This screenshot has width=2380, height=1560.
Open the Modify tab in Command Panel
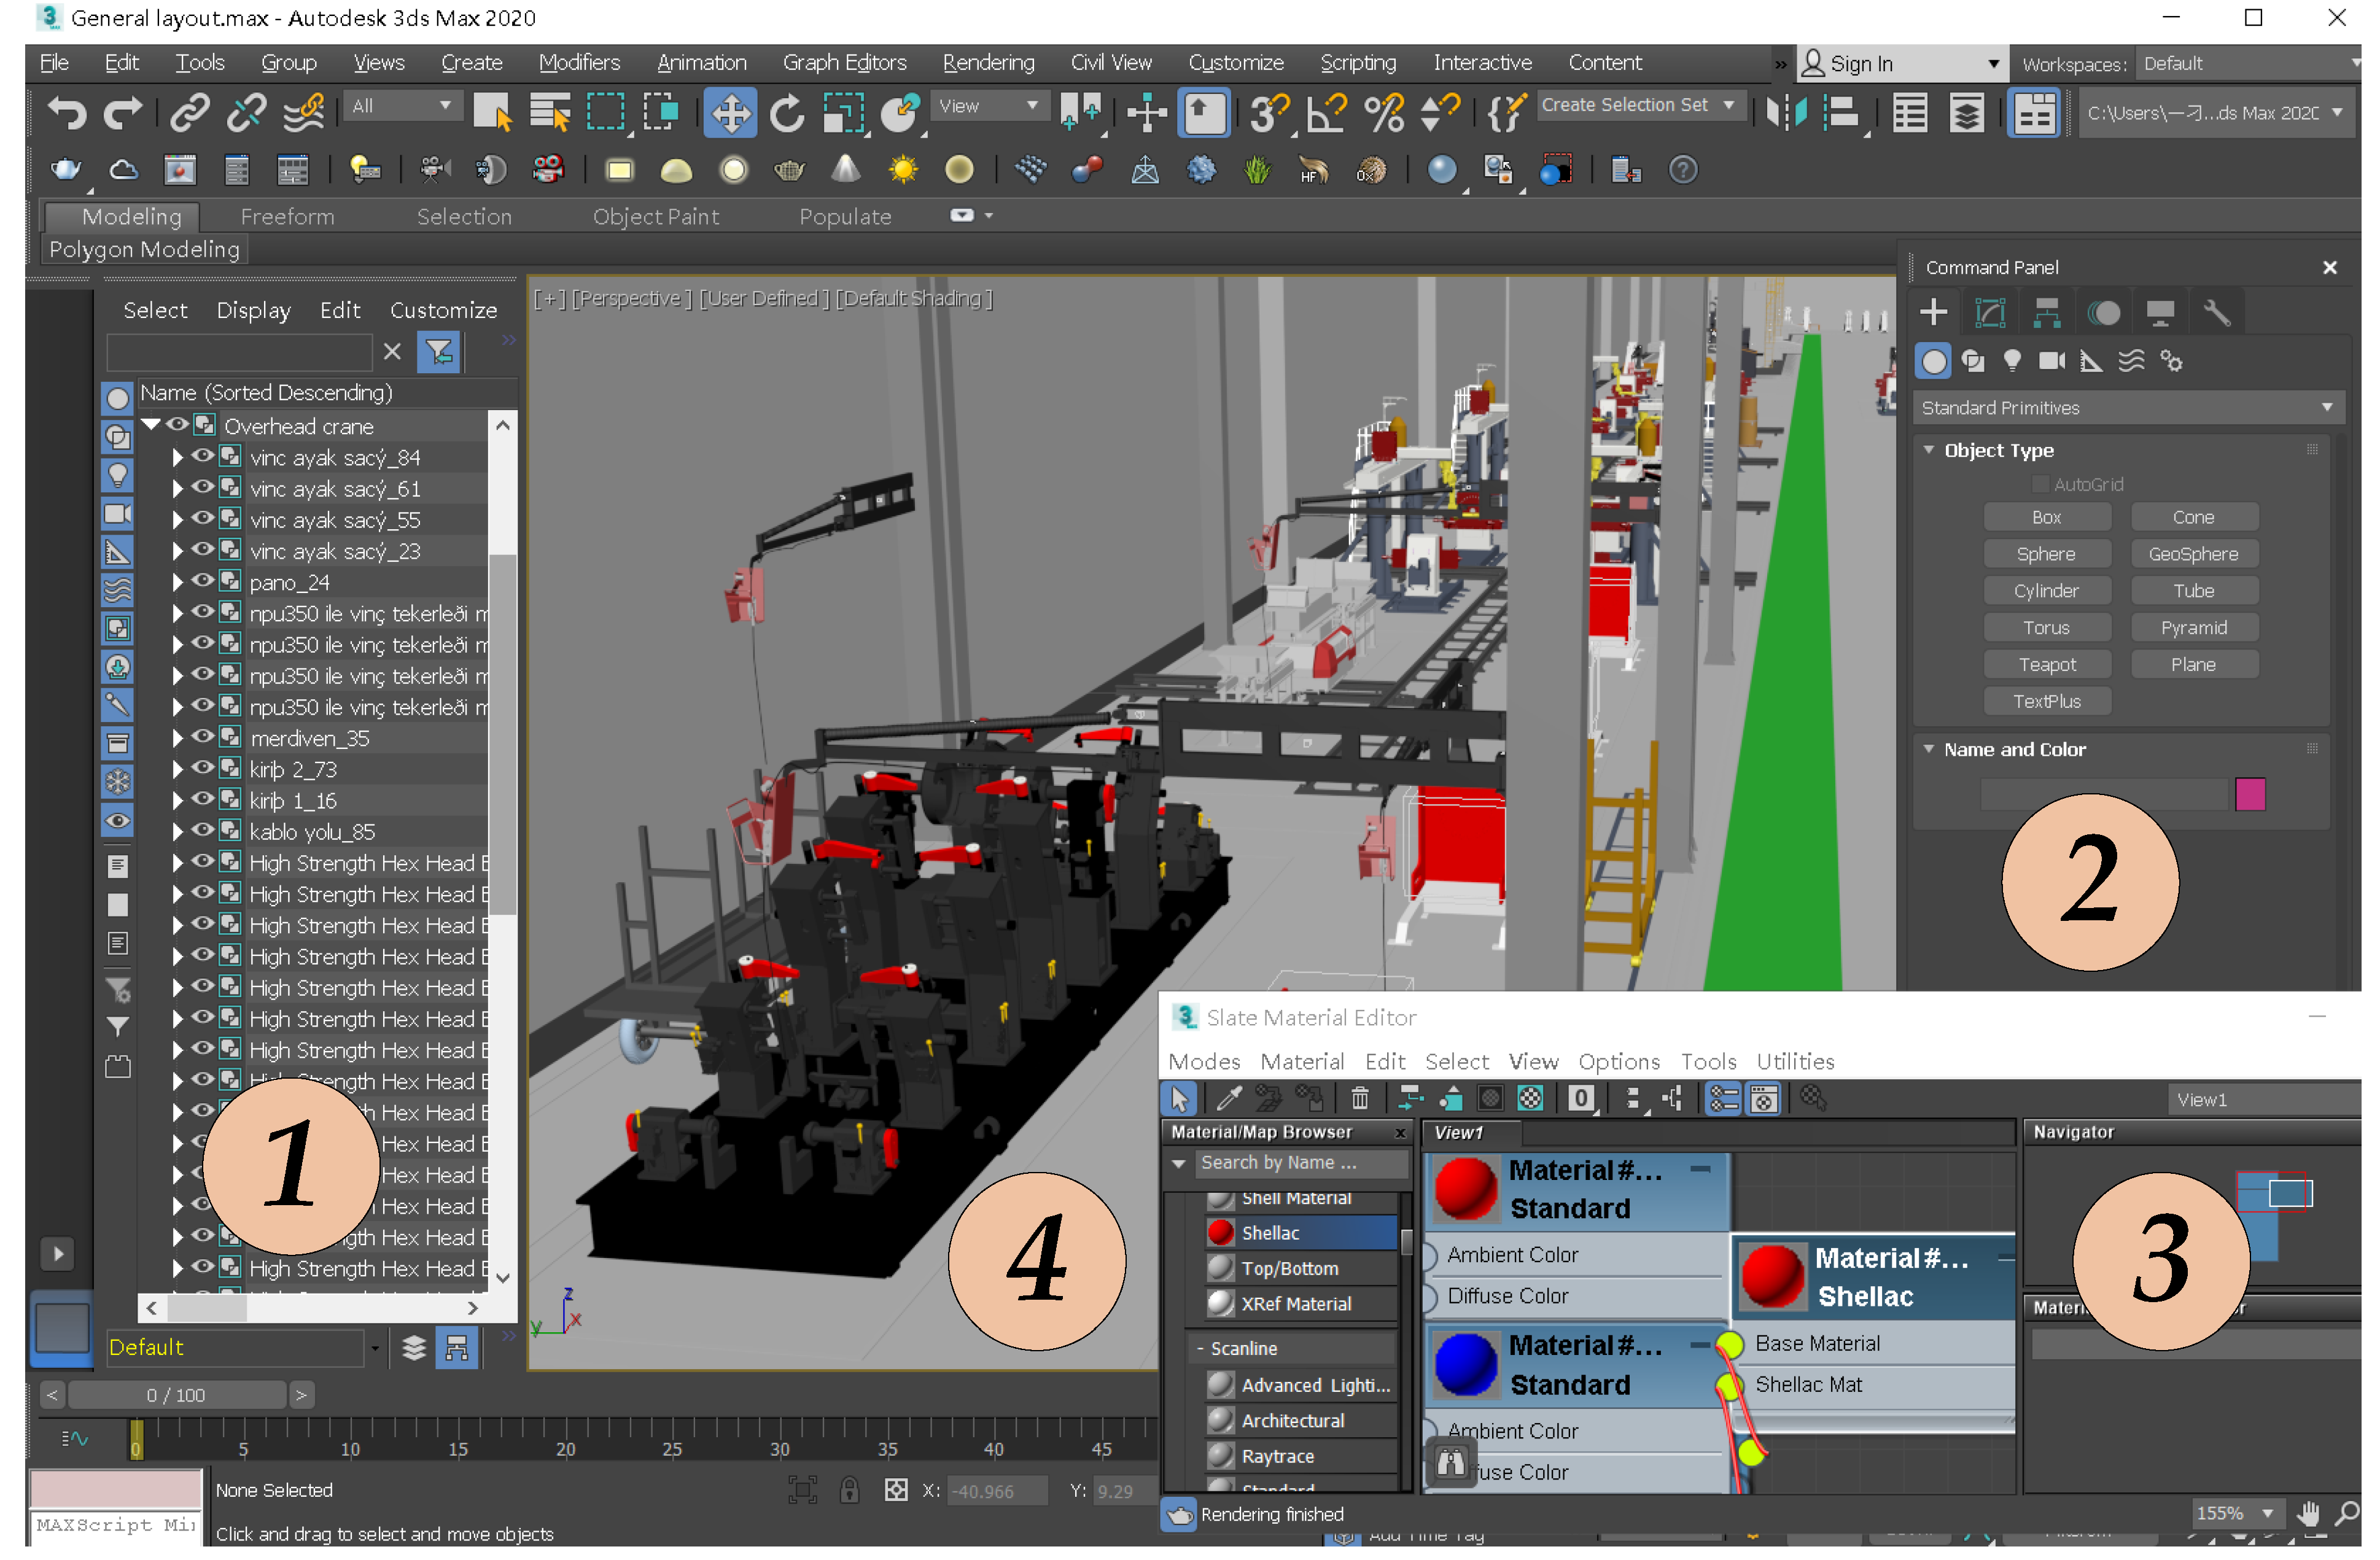[1990, 313]
